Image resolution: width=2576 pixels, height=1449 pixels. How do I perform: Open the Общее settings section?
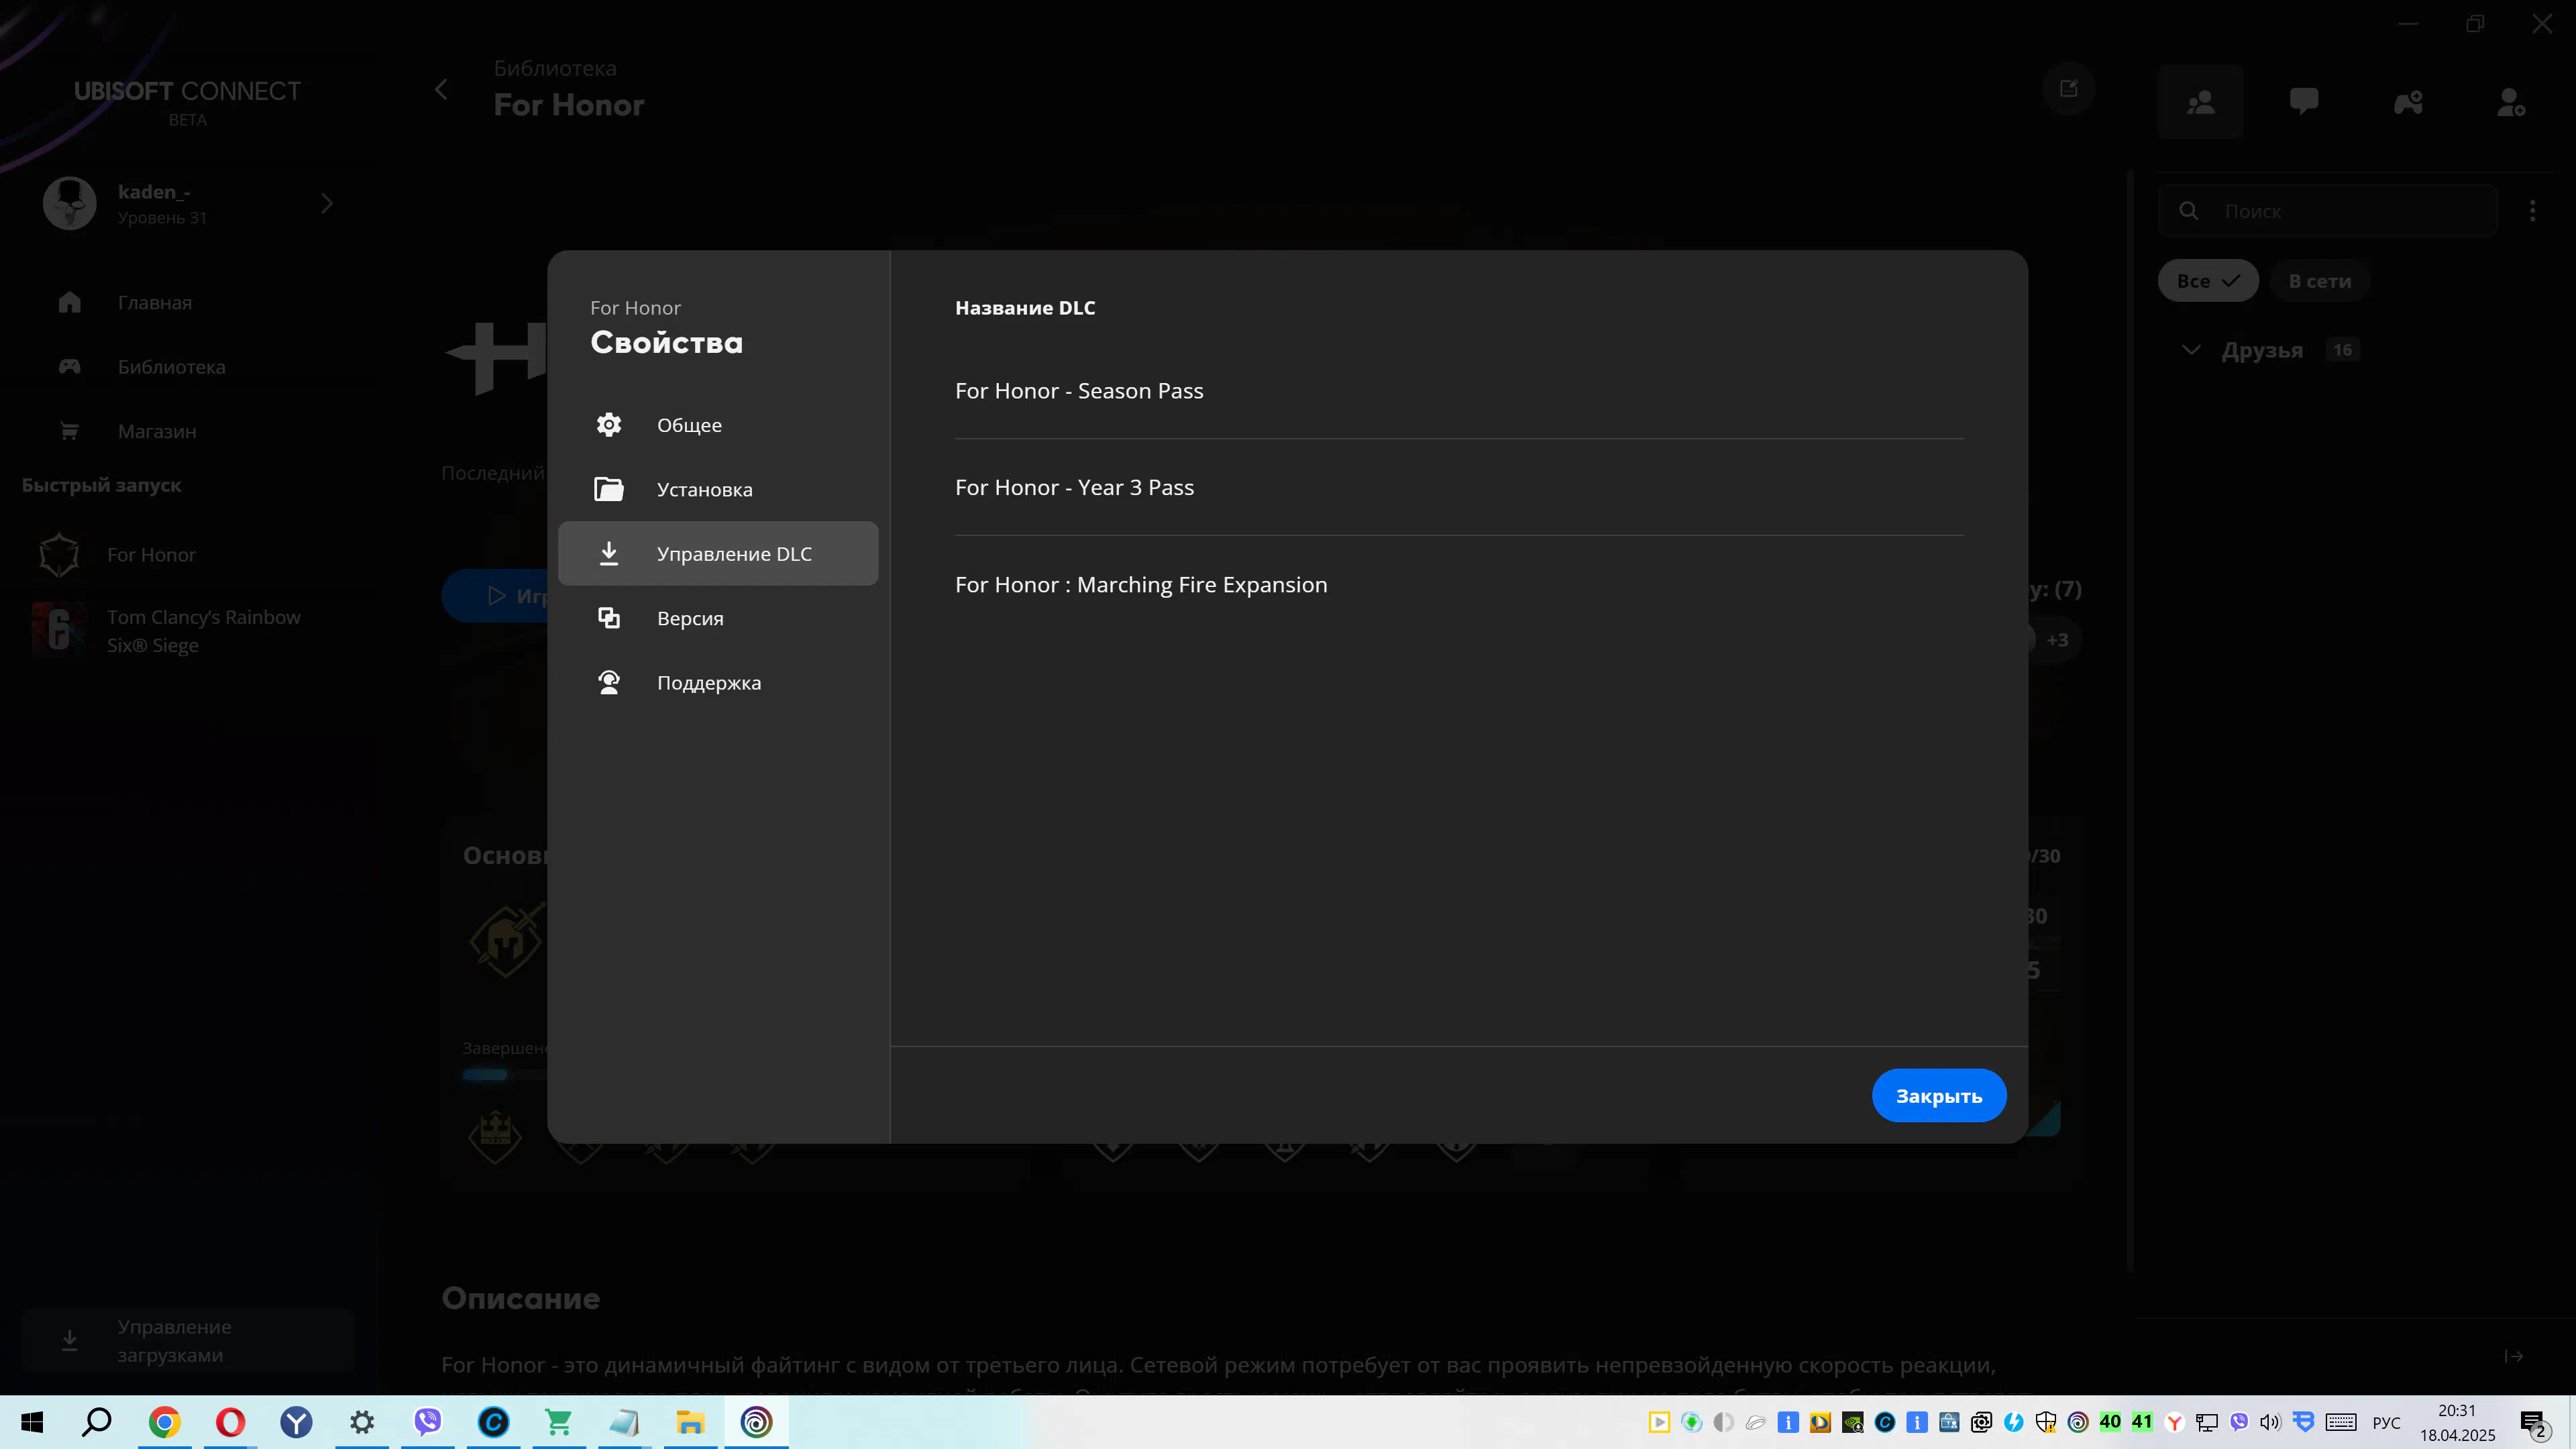718,425
